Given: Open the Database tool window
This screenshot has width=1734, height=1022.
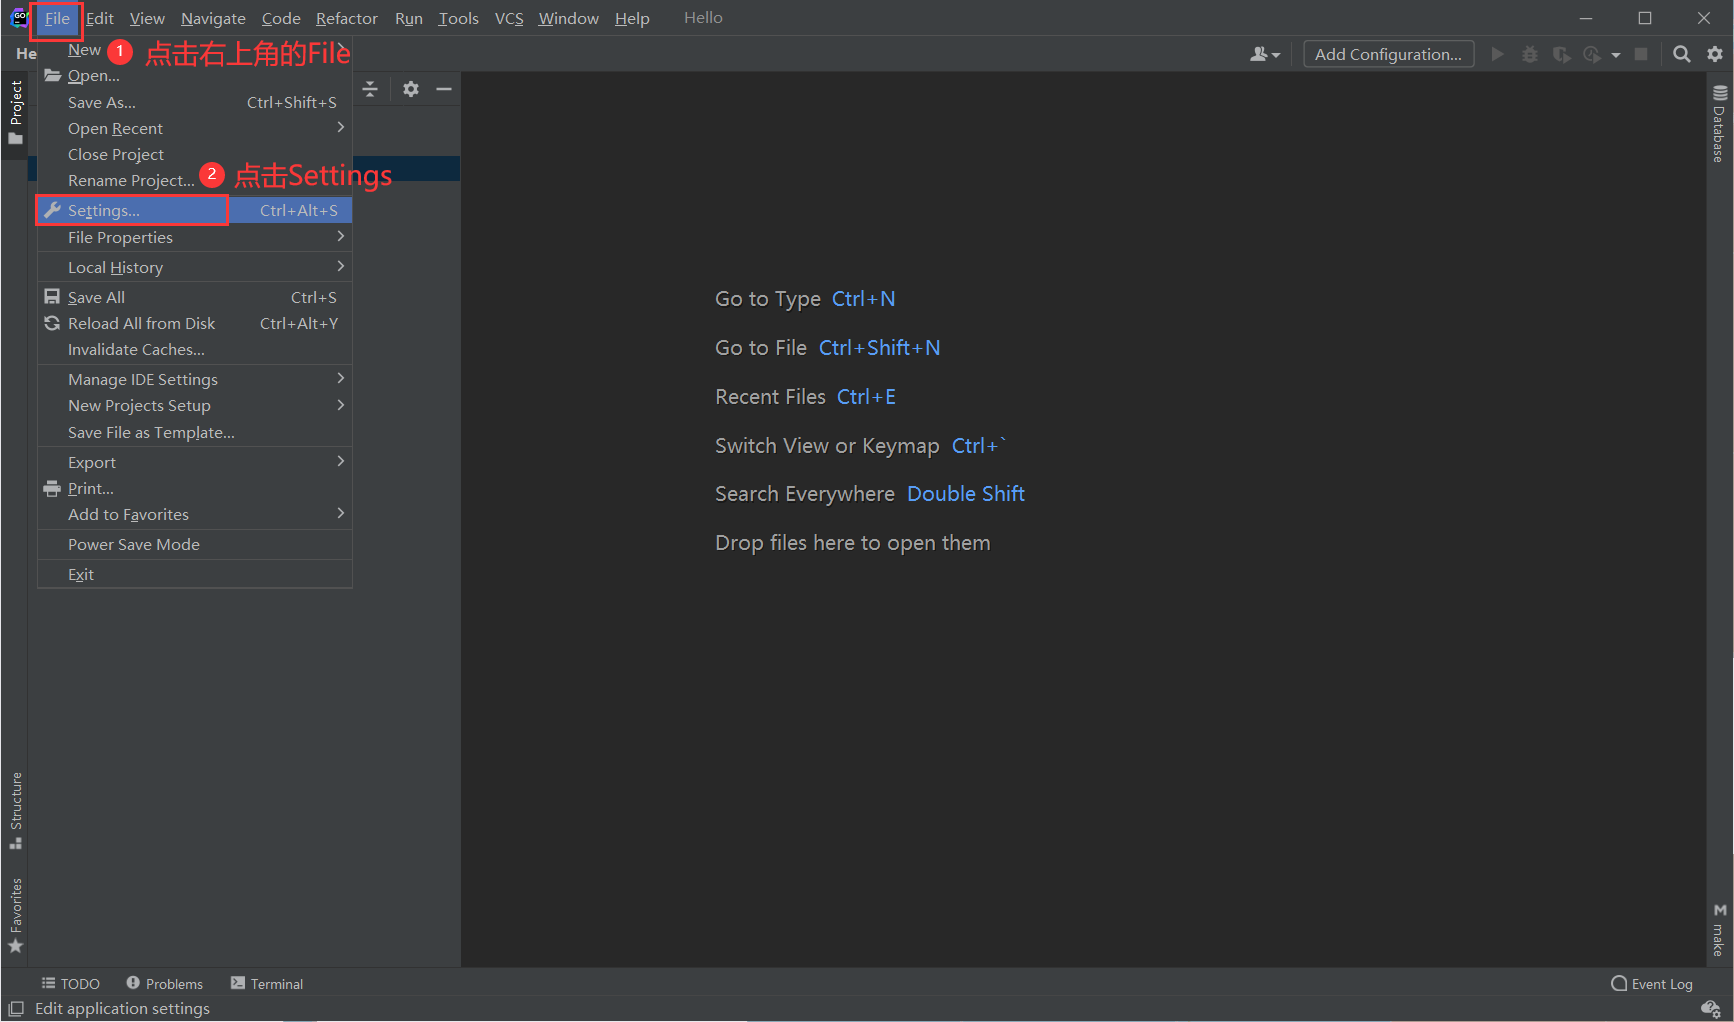Looking at the screenshot, I should click(1719, 130).
